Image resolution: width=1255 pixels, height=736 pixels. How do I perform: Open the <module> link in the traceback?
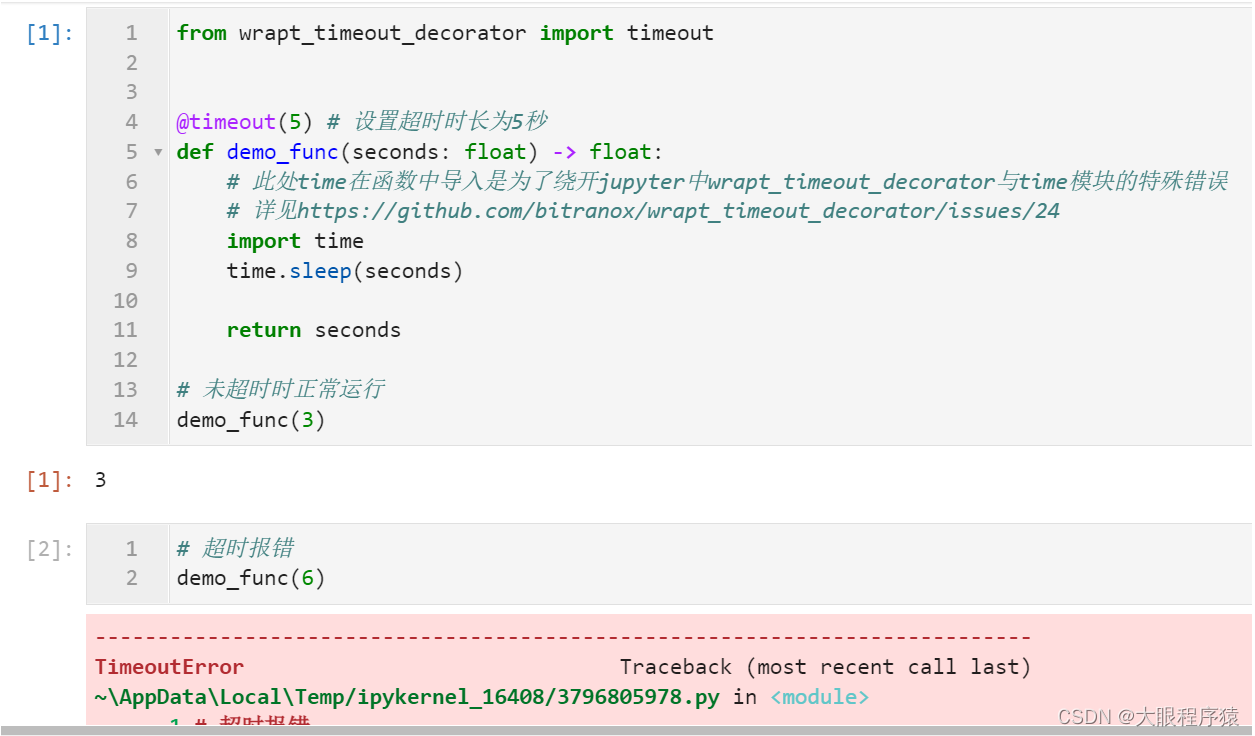(x=818, y=696)
